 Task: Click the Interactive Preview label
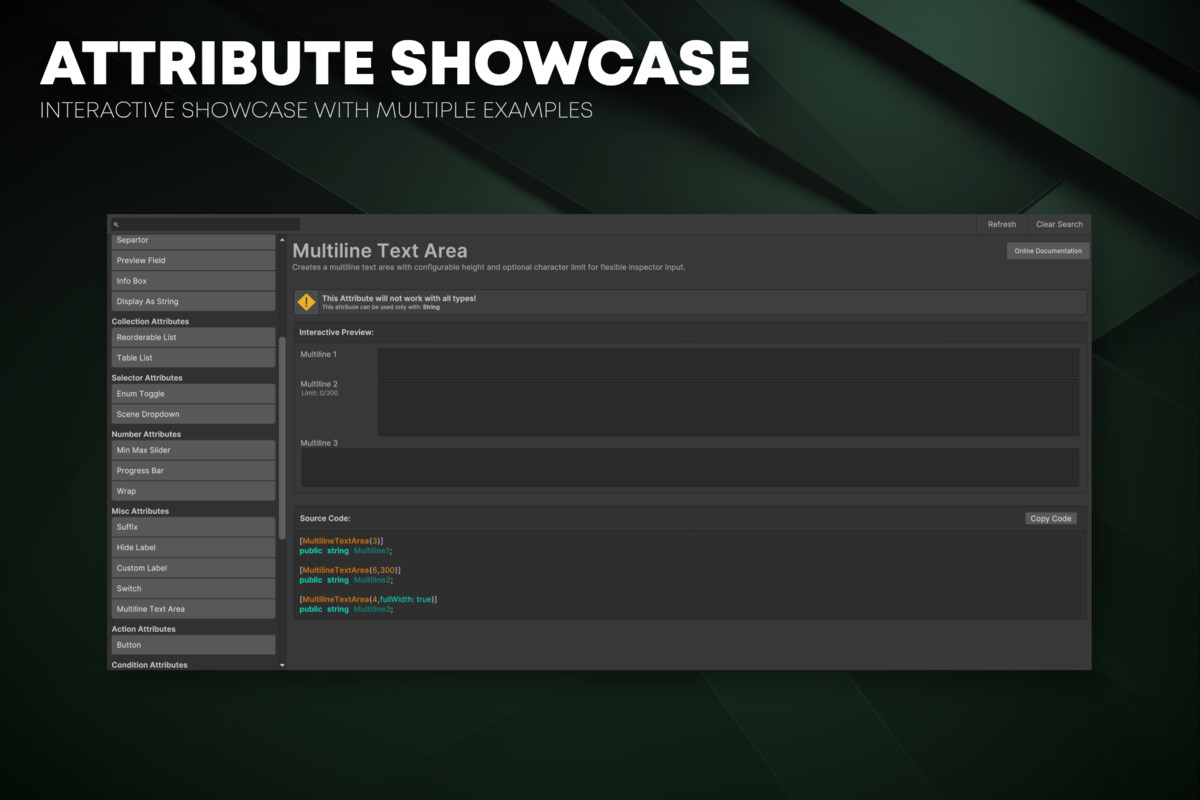[x=337, y=332]
